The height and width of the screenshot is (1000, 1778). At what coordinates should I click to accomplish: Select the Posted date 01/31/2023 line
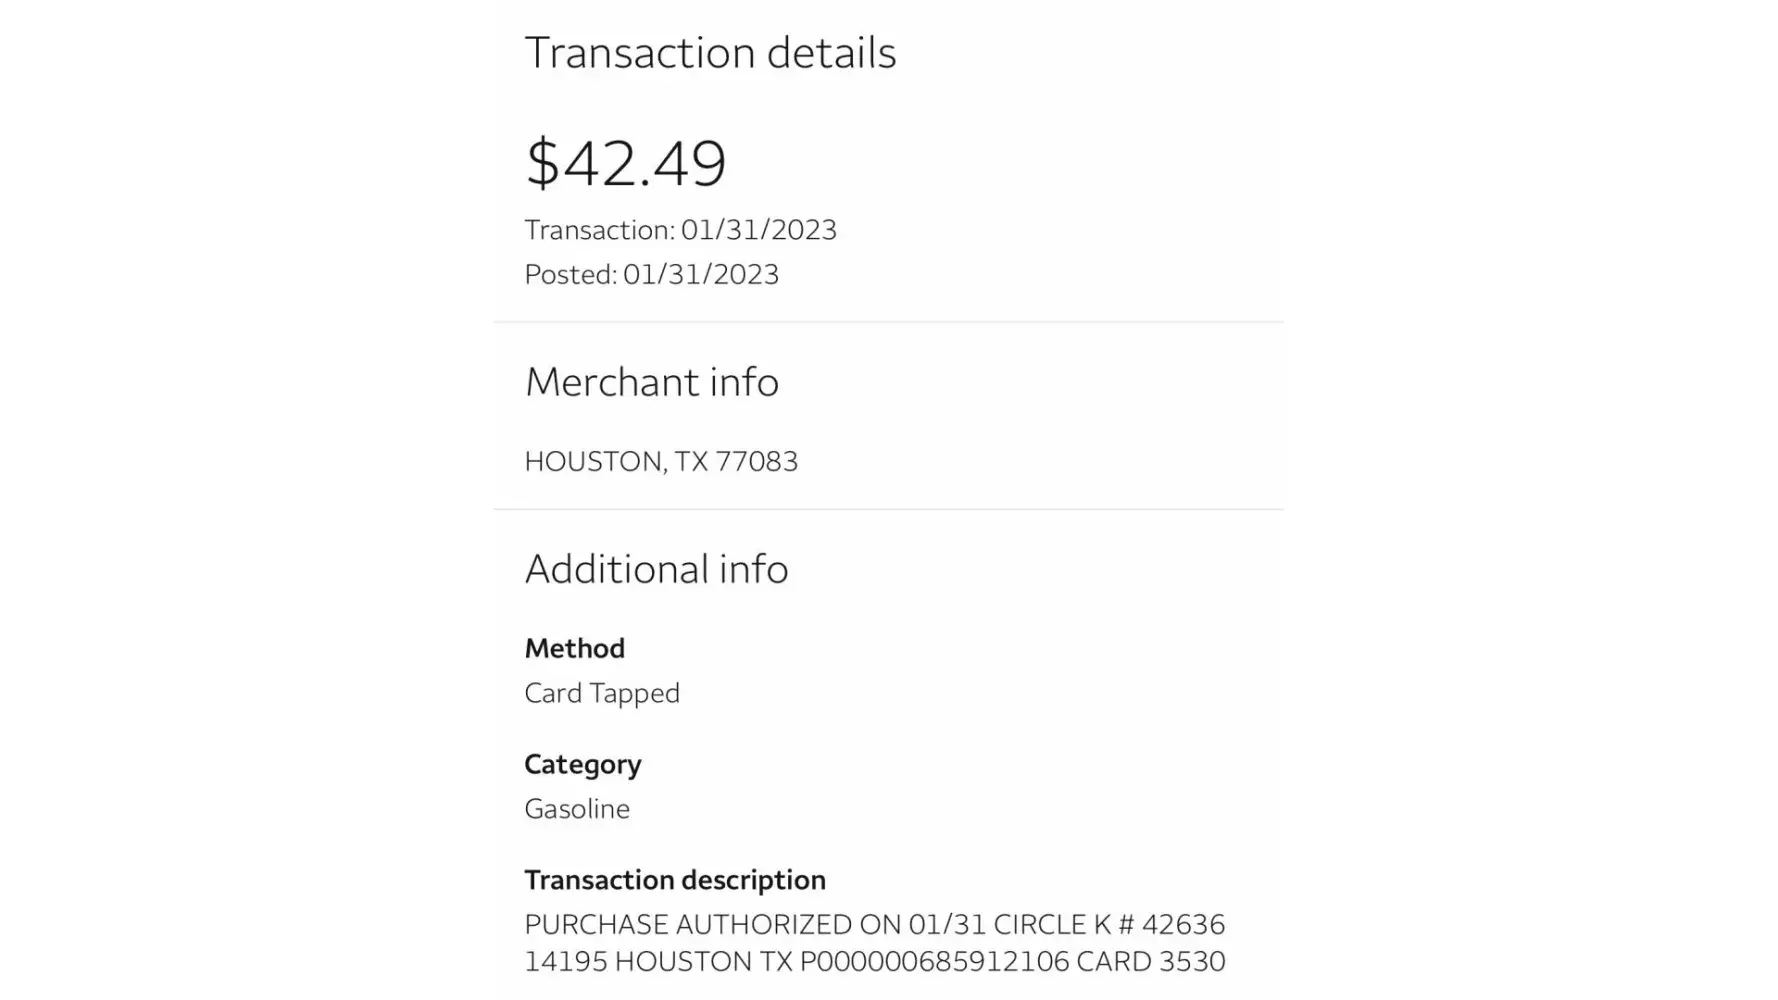(x=651, y=274)
